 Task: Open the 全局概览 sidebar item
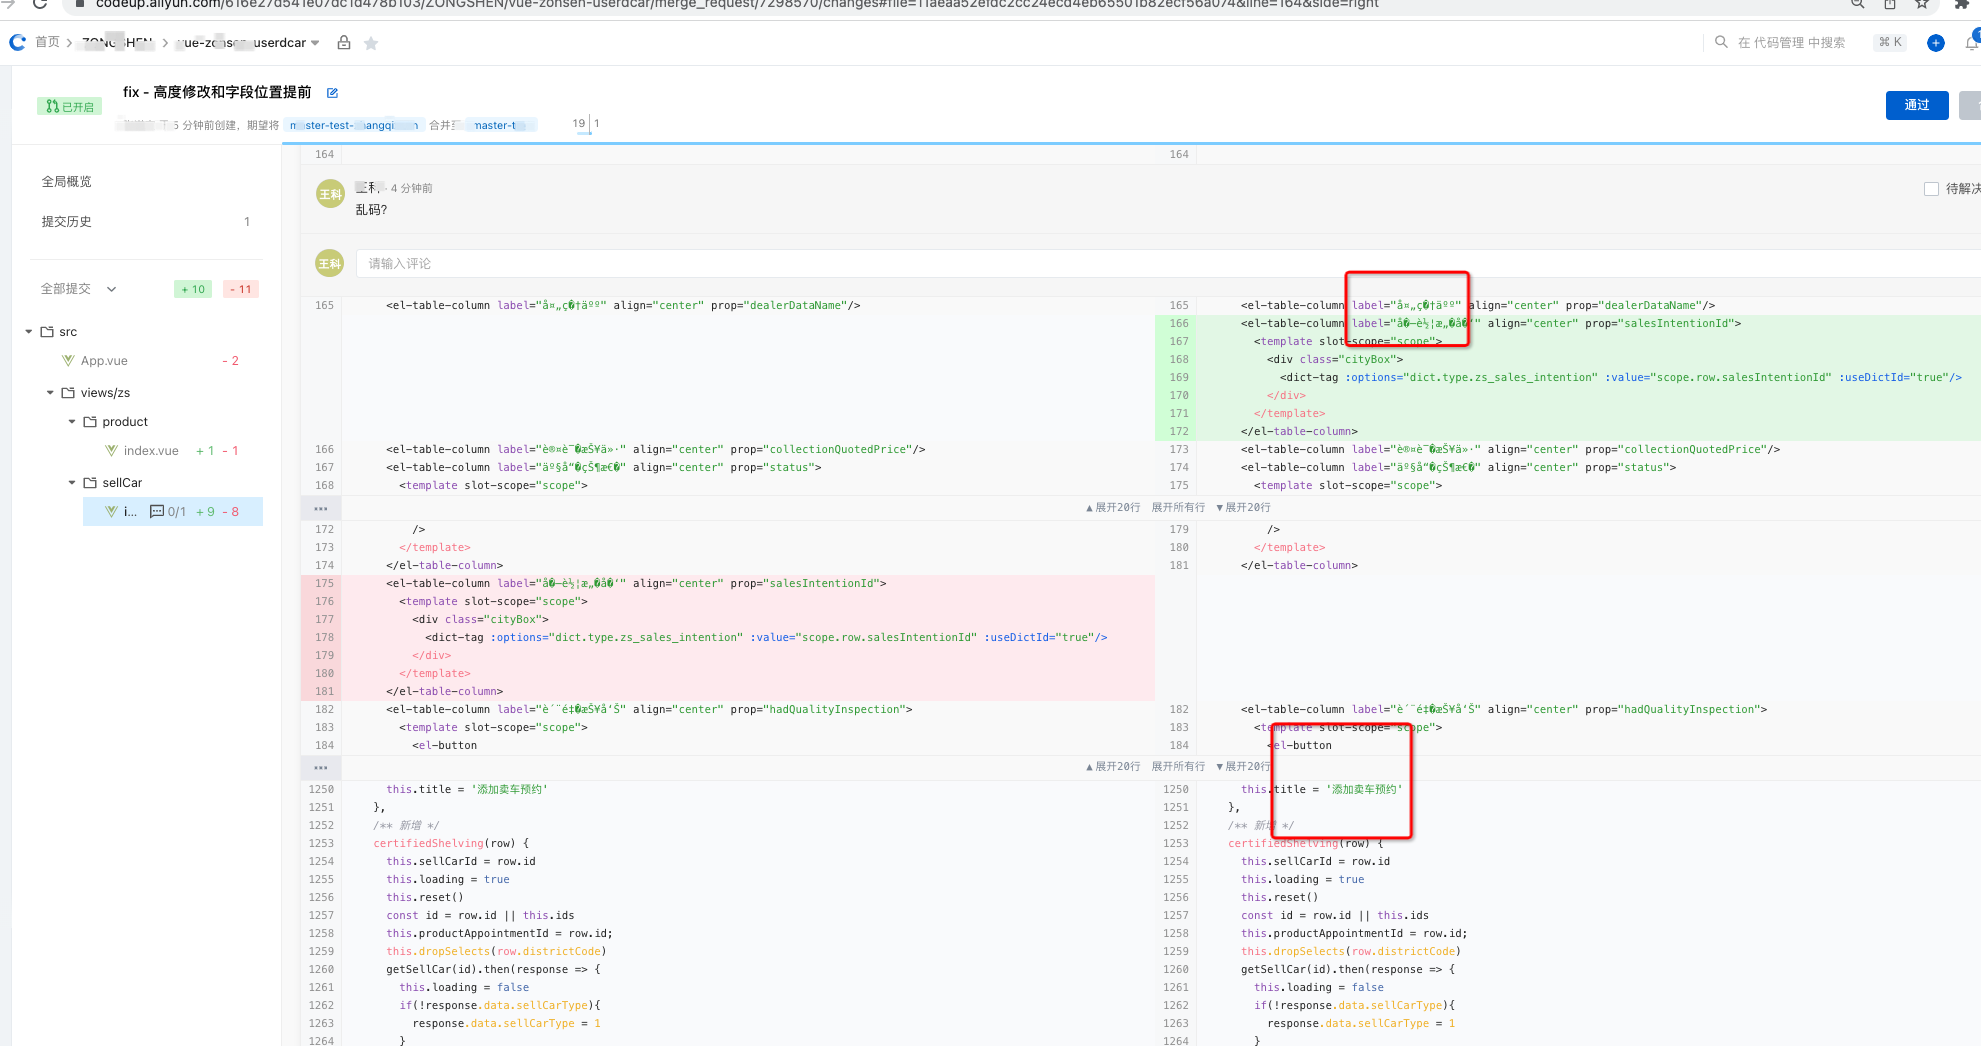click(66, 182)
